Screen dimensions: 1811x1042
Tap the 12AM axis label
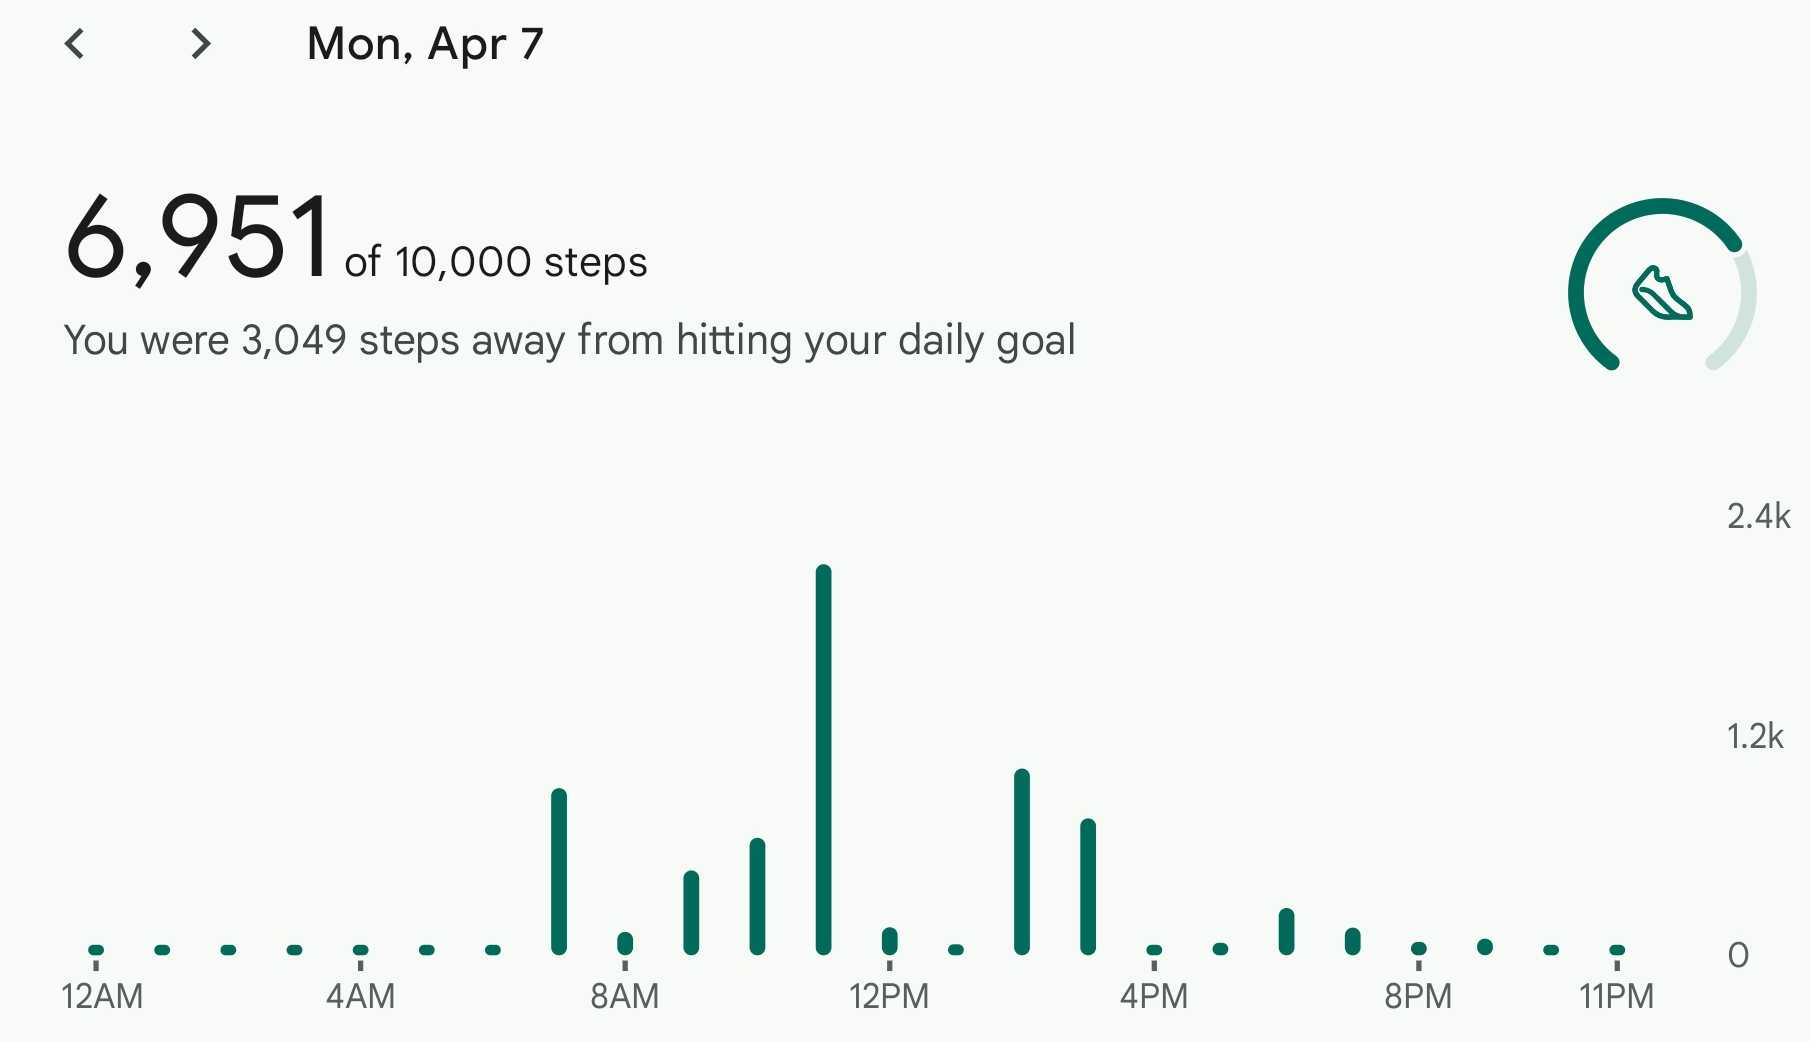click(102, 996)
